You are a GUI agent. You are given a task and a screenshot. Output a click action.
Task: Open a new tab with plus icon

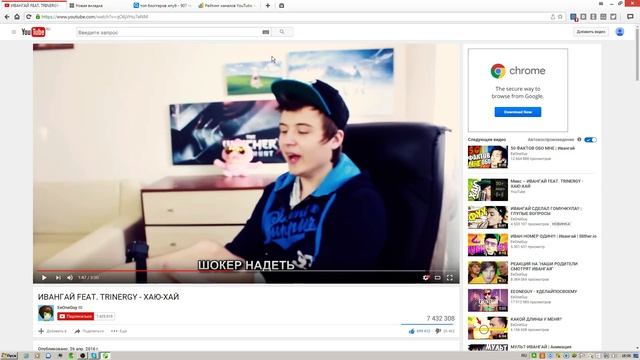[268, 6]
